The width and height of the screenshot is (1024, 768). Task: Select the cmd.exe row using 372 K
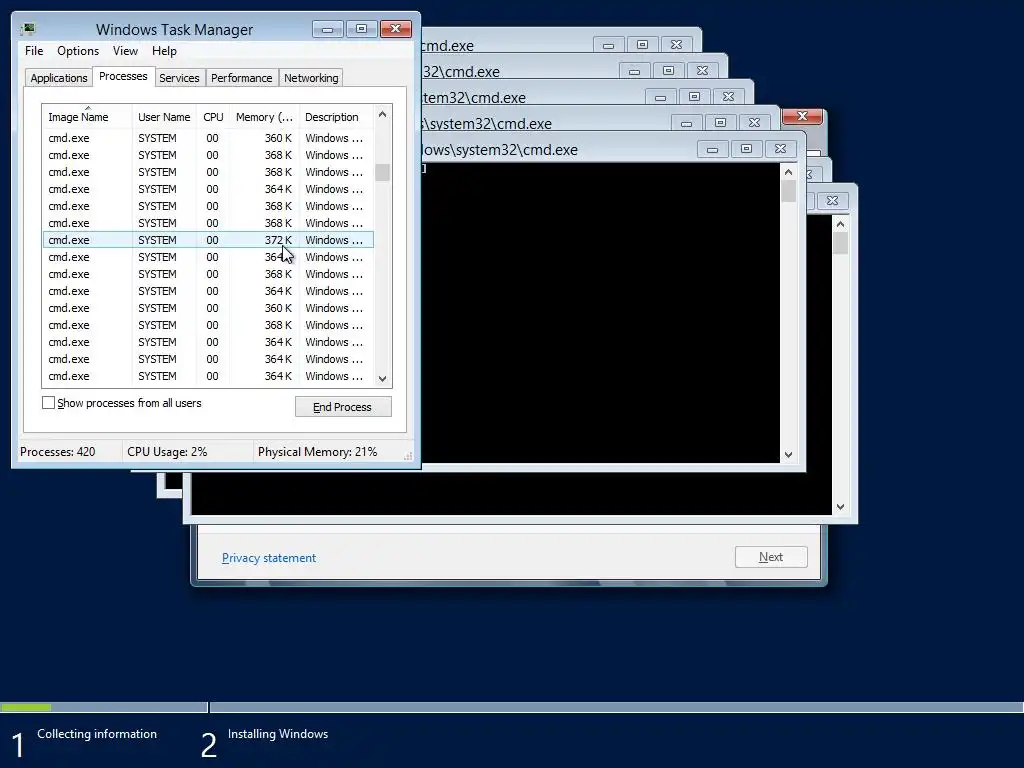[208, 240]
